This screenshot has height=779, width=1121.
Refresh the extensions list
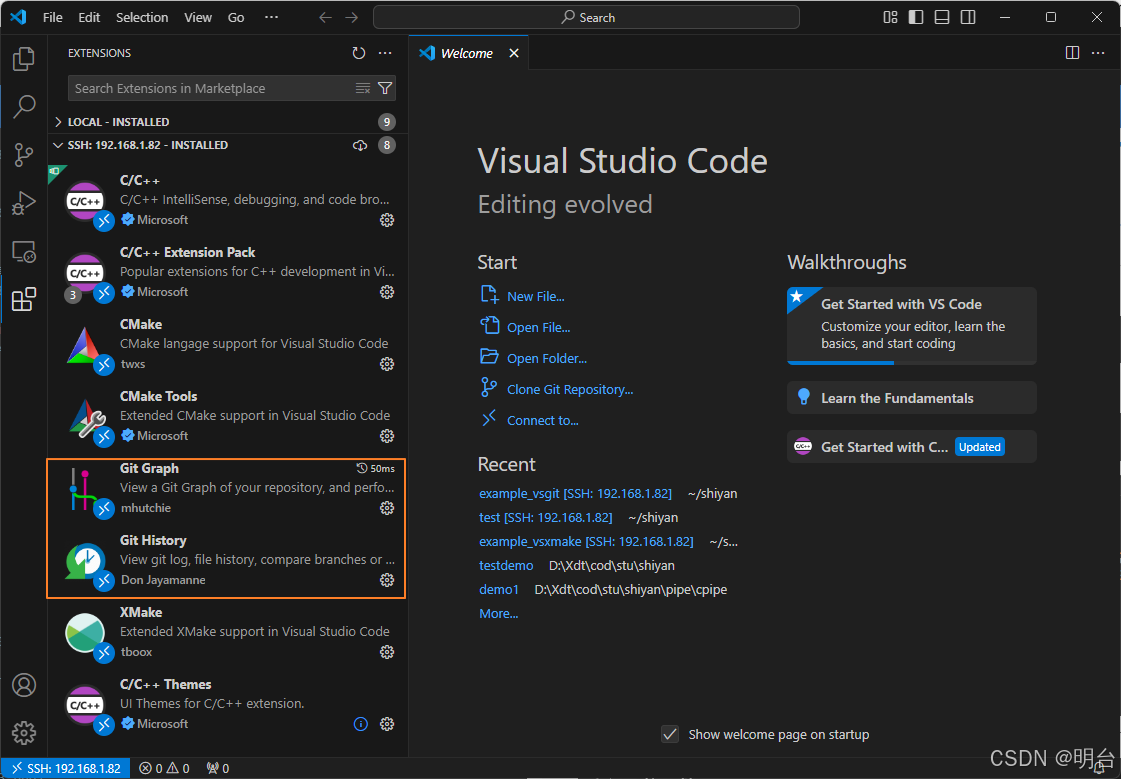point(359,53)
